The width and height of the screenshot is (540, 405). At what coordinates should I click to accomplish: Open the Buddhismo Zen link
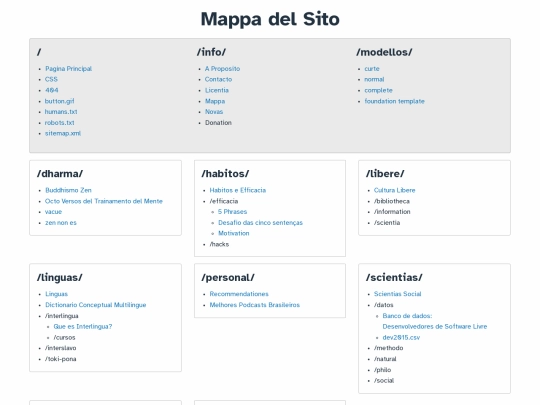[68, 190]
